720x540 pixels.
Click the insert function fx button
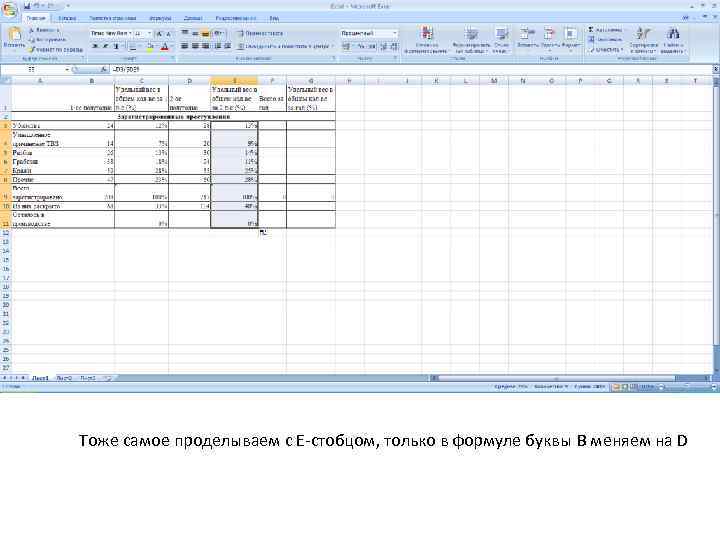(x=104, y=69)
